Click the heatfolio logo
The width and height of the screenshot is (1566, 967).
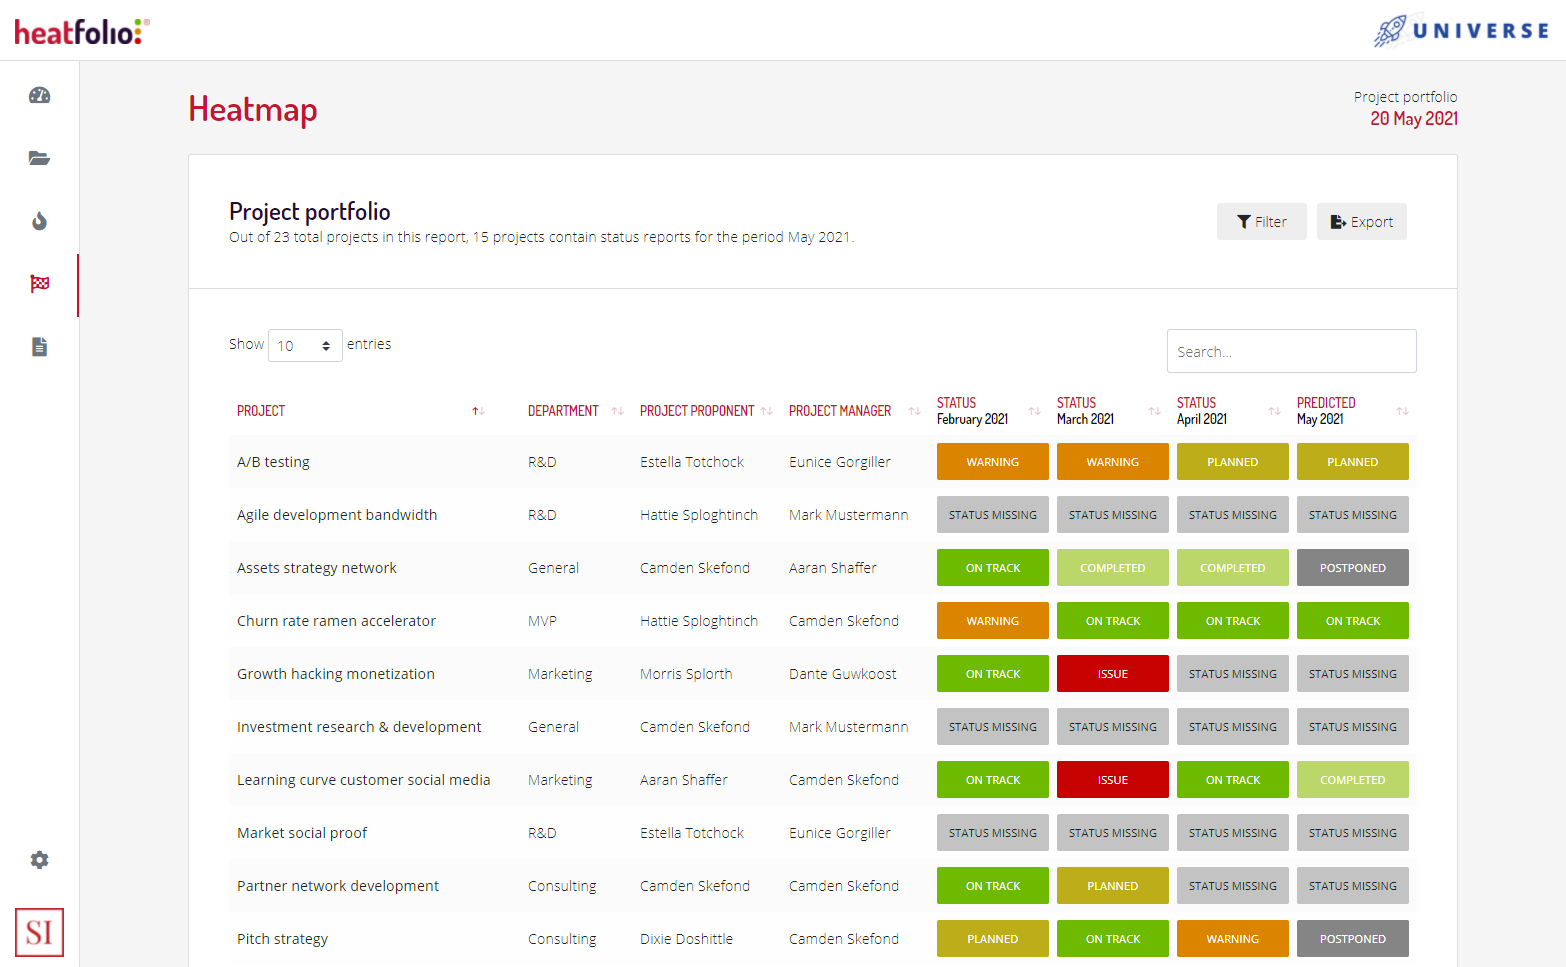tap(80, 30)
